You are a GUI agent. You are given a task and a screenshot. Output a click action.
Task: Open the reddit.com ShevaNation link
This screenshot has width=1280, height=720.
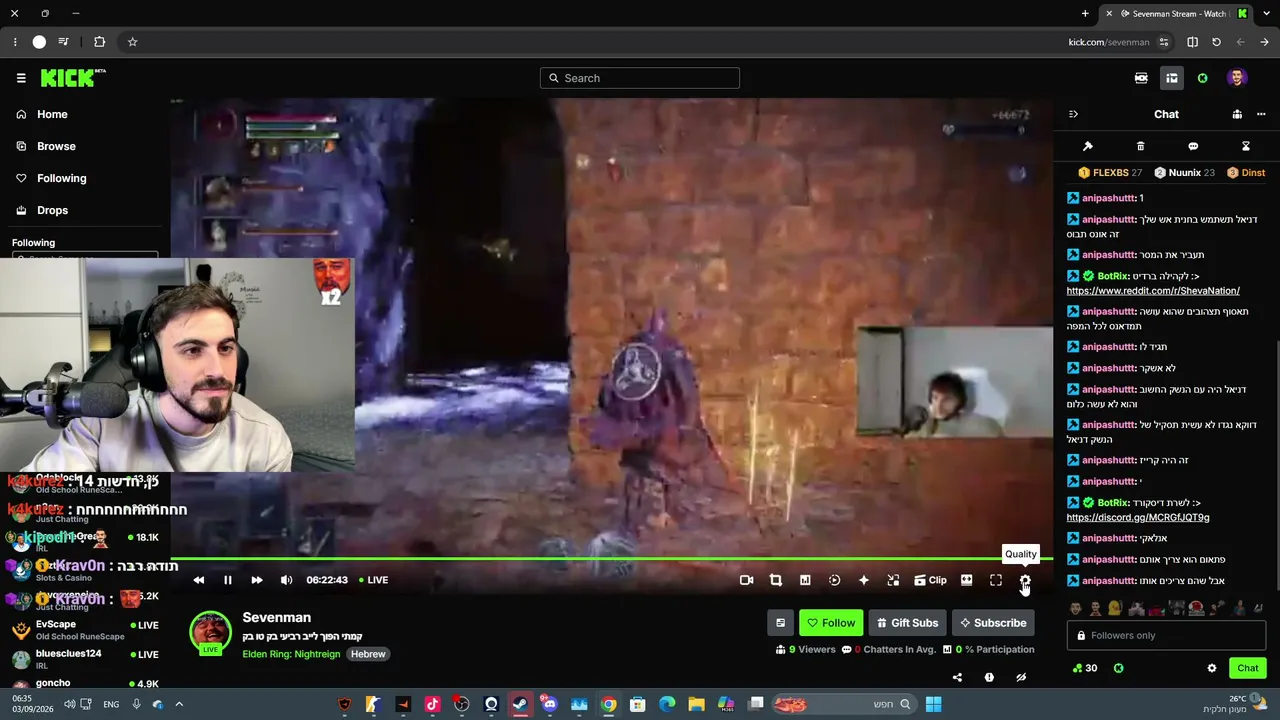coord(1153,291)
